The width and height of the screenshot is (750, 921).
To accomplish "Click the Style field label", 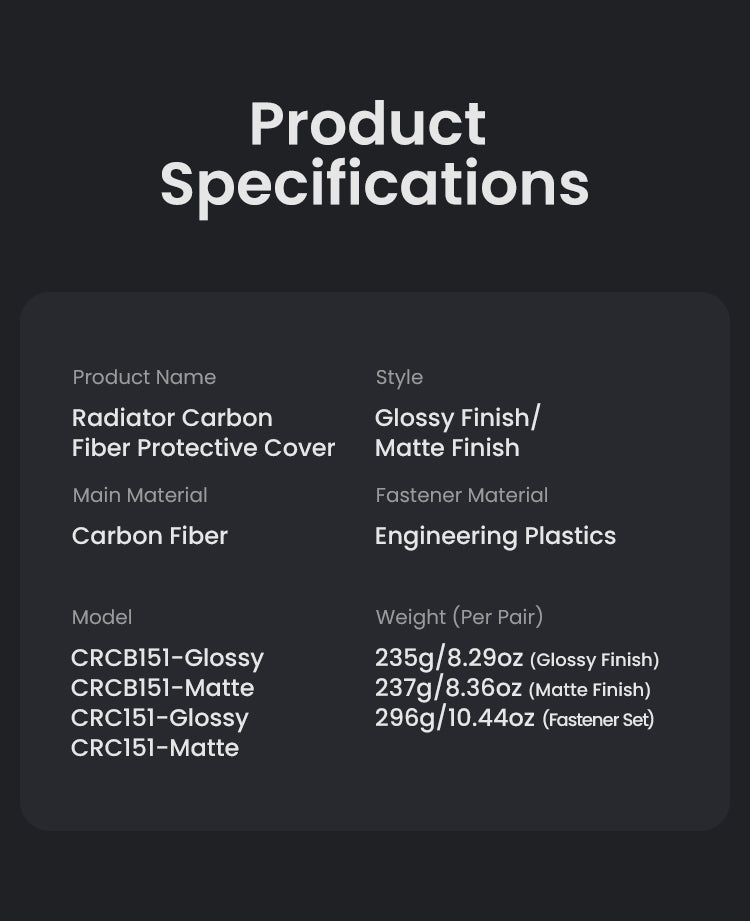I will pos(399,377).
